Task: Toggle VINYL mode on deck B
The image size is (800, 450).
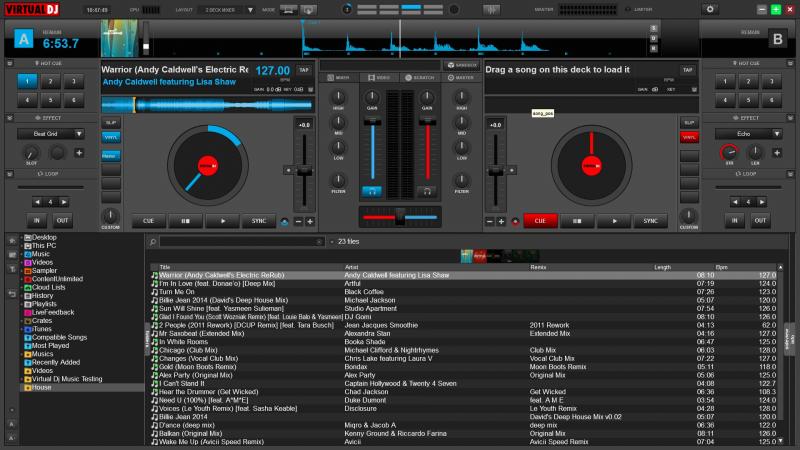Action: pyautogui.click(x=689, y=137)
